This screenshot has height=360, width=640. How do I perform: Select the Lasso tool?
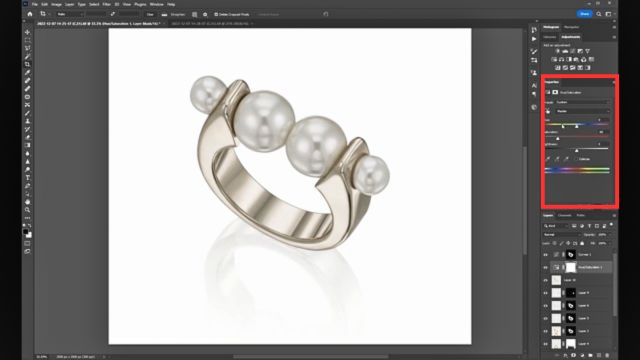point(27,48)
